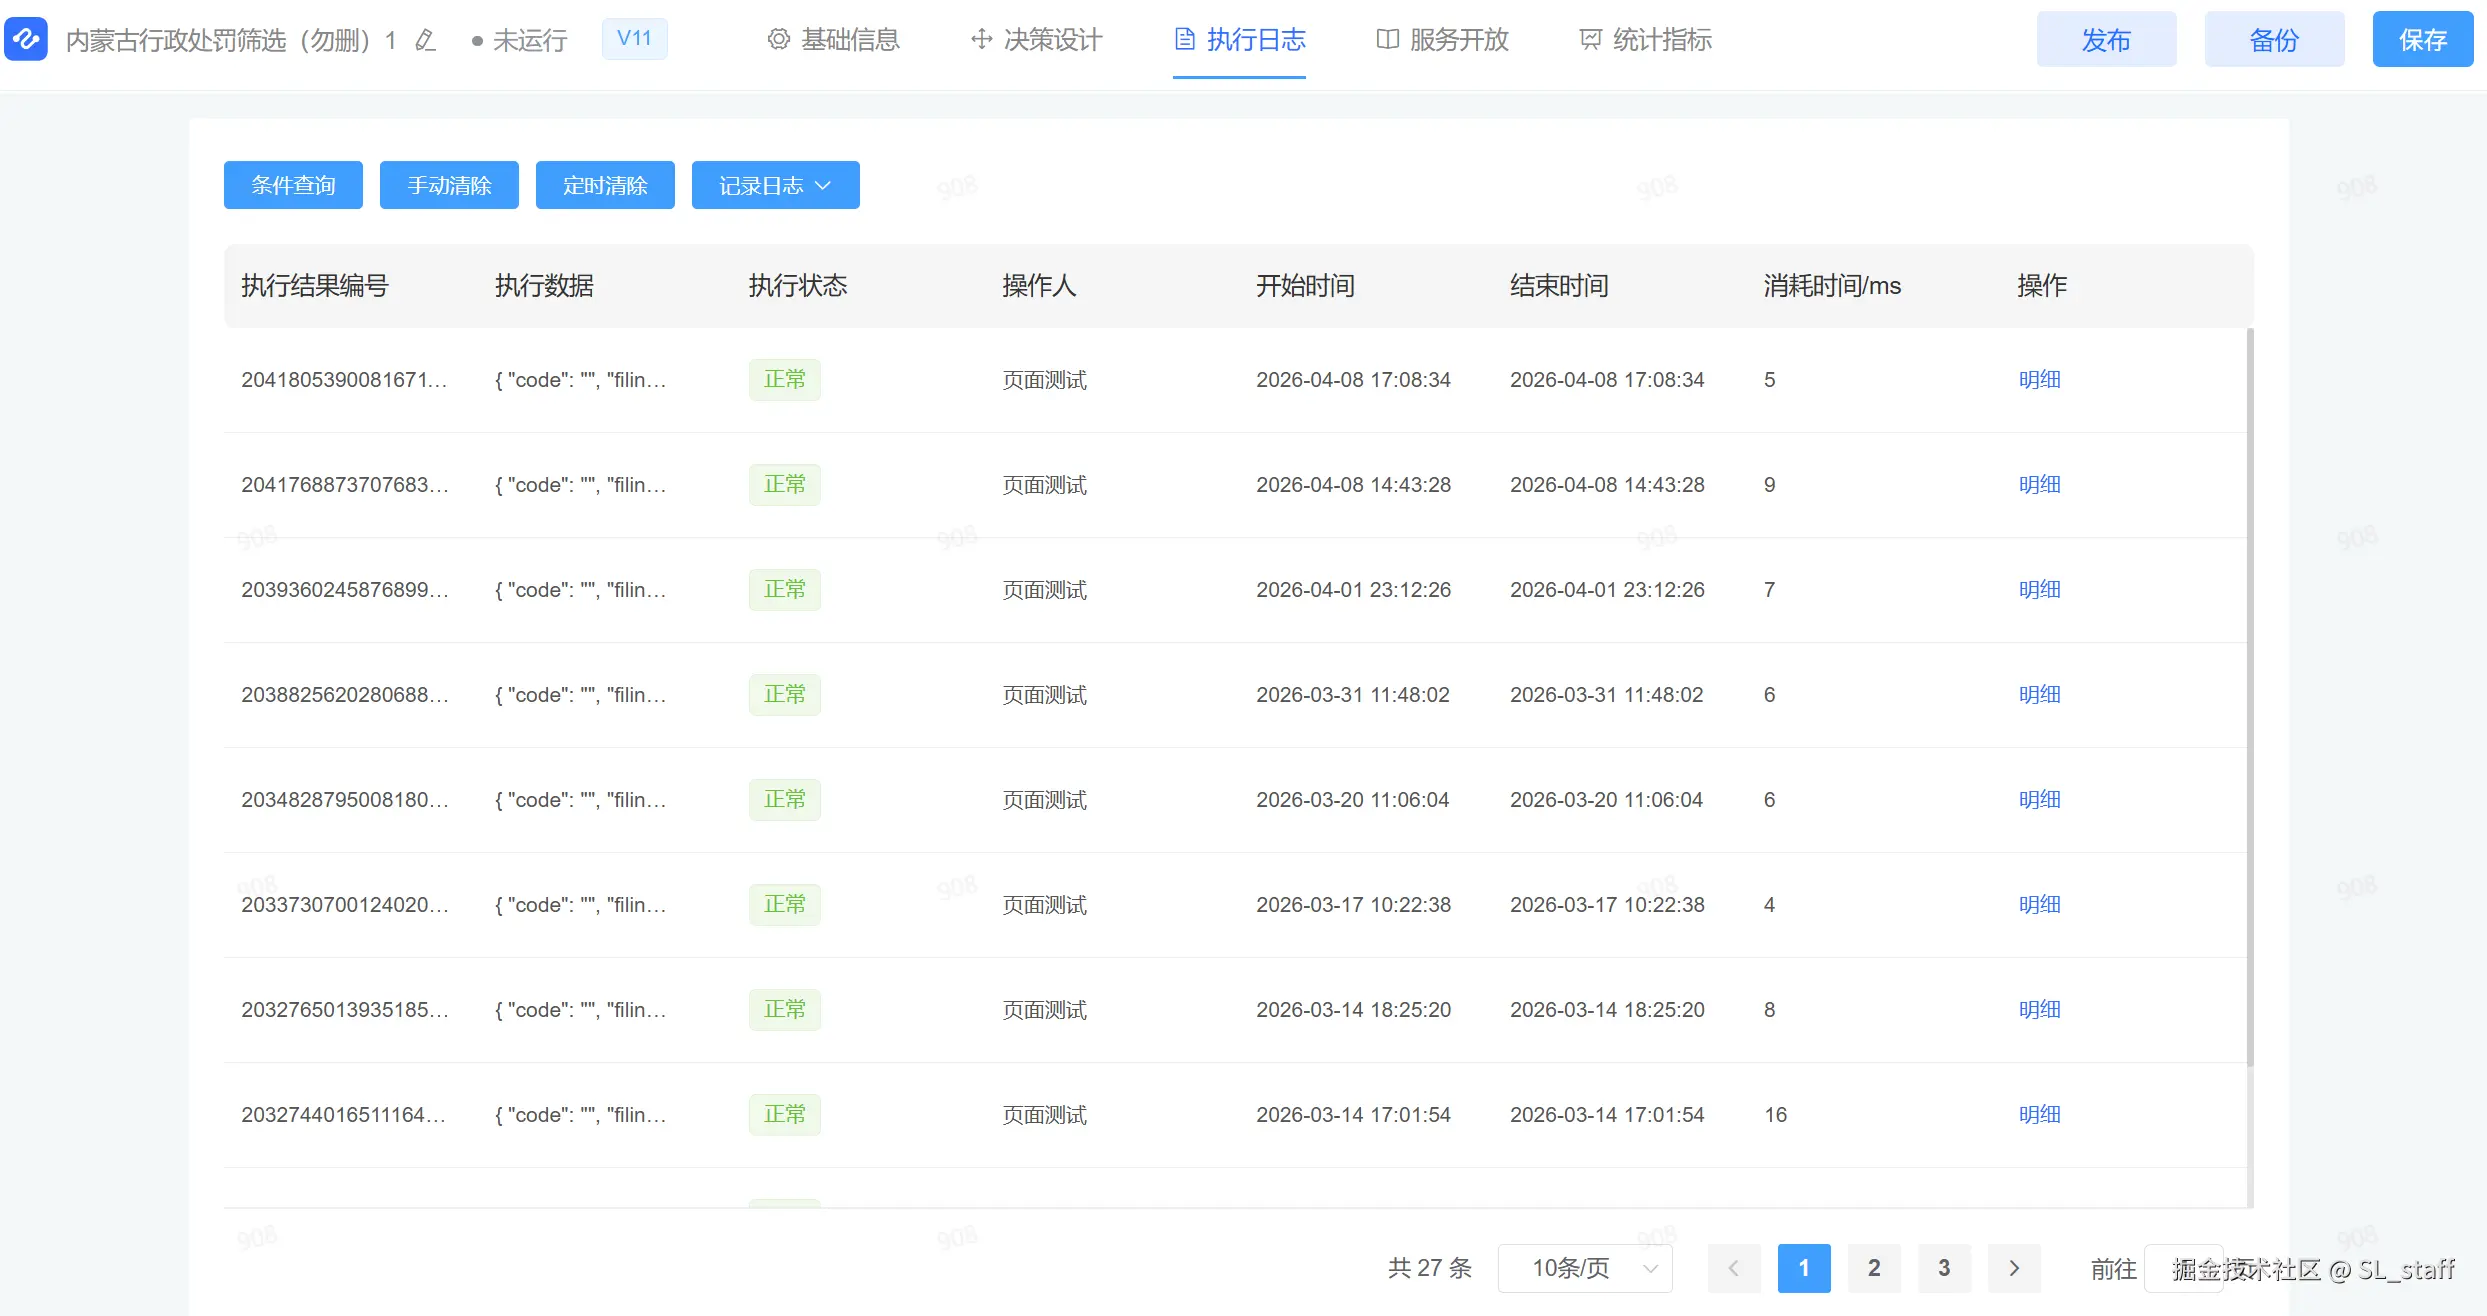
Task: Click the gear icon of 基础信息
Action: pyautogui.click(x=778, y=39)
